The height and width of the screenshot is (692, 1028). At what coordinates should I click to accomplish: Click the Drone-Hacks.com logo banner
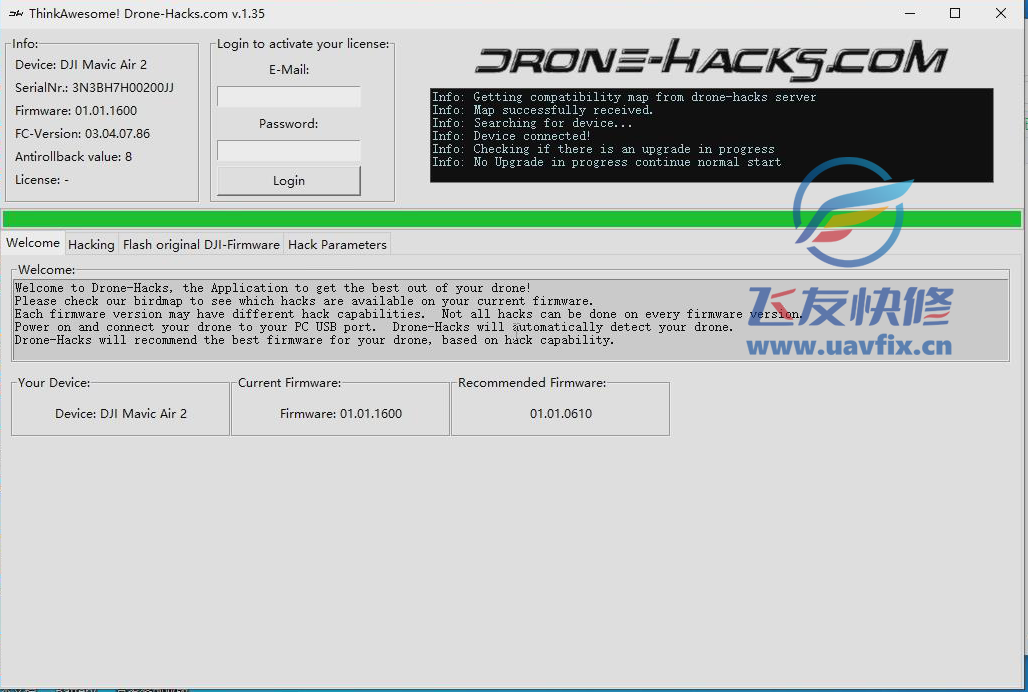tap(711, 60)
